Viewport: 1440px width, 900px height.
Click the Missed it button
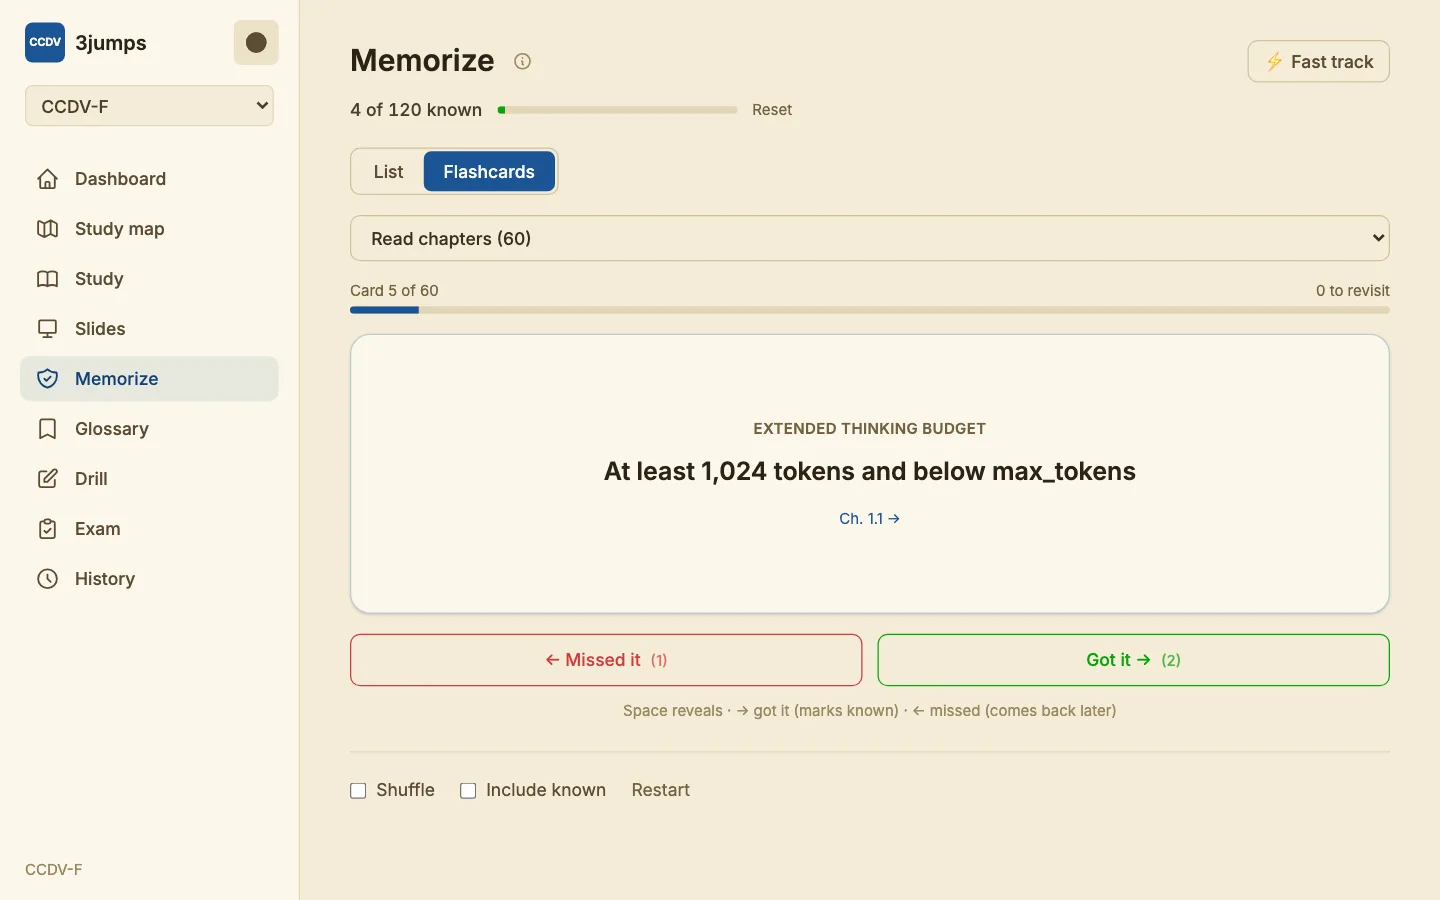[606, 660]
